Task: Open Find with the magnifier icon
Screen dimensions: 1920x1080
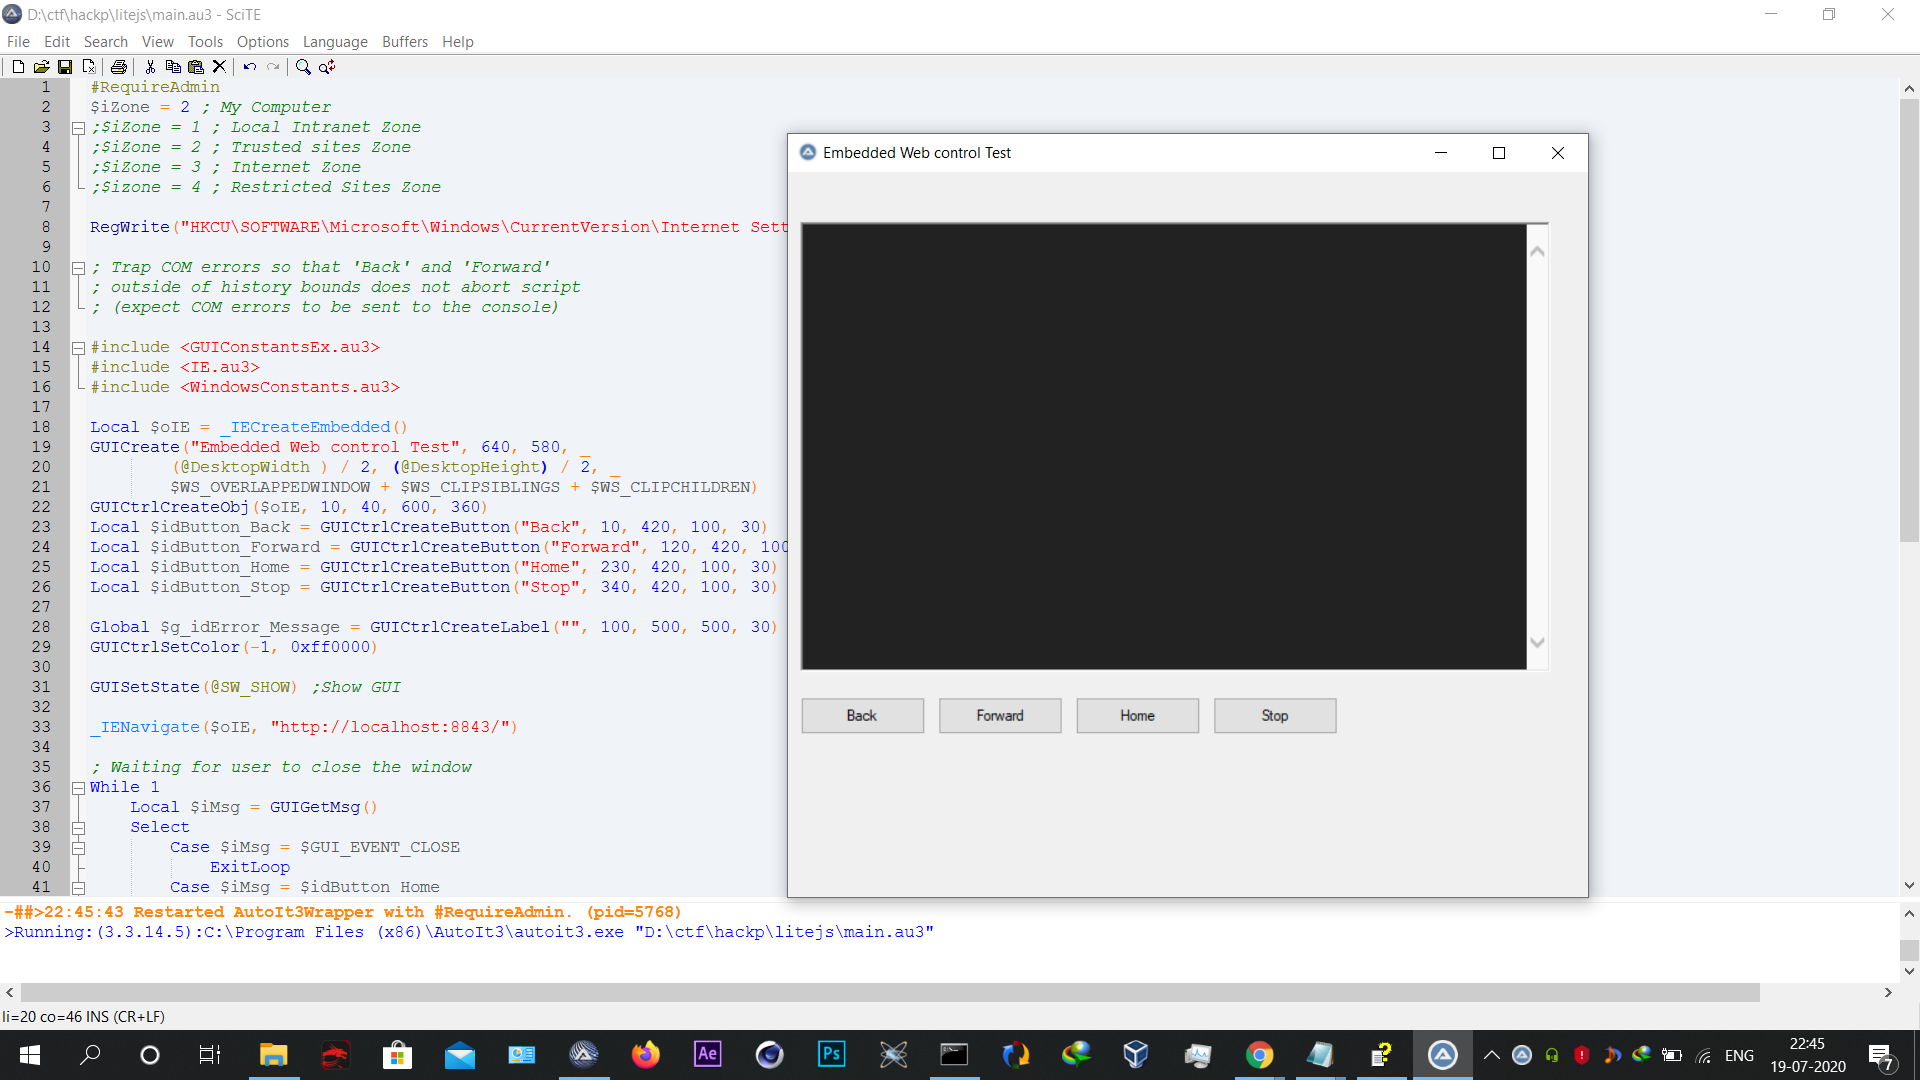Action: click(303, 67)
